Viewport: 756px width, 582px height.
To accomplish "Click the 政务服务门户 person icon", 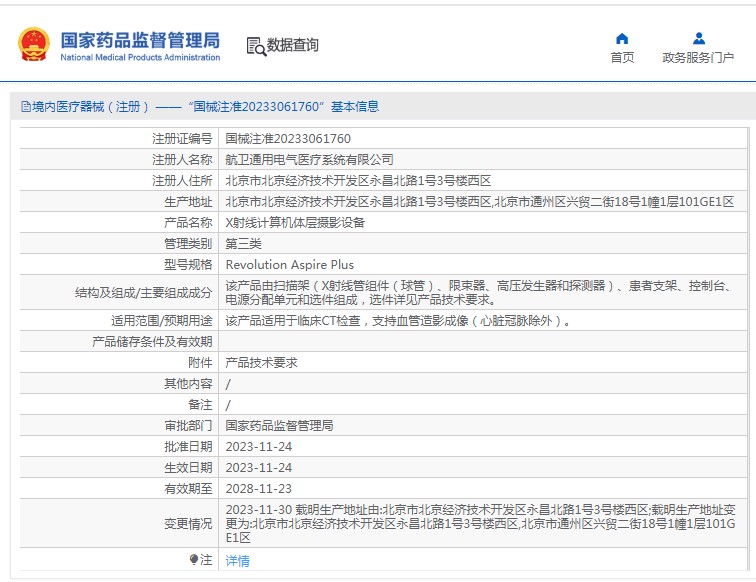I will (698, 39).
